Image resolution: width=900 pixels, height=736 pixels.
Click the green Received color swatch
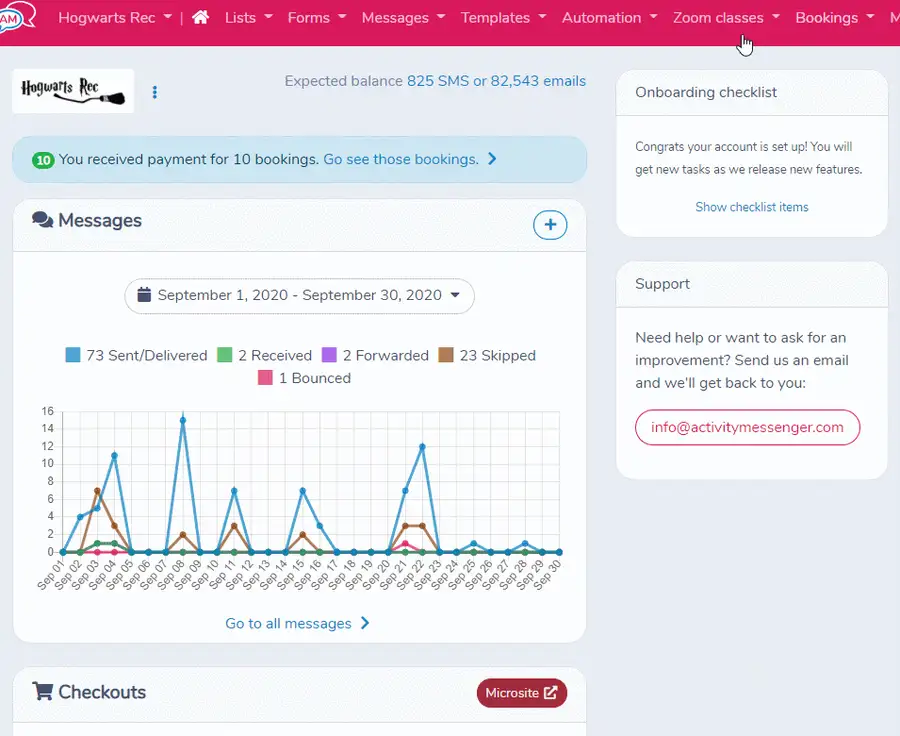pyautogui.click(x=224, y=355)
